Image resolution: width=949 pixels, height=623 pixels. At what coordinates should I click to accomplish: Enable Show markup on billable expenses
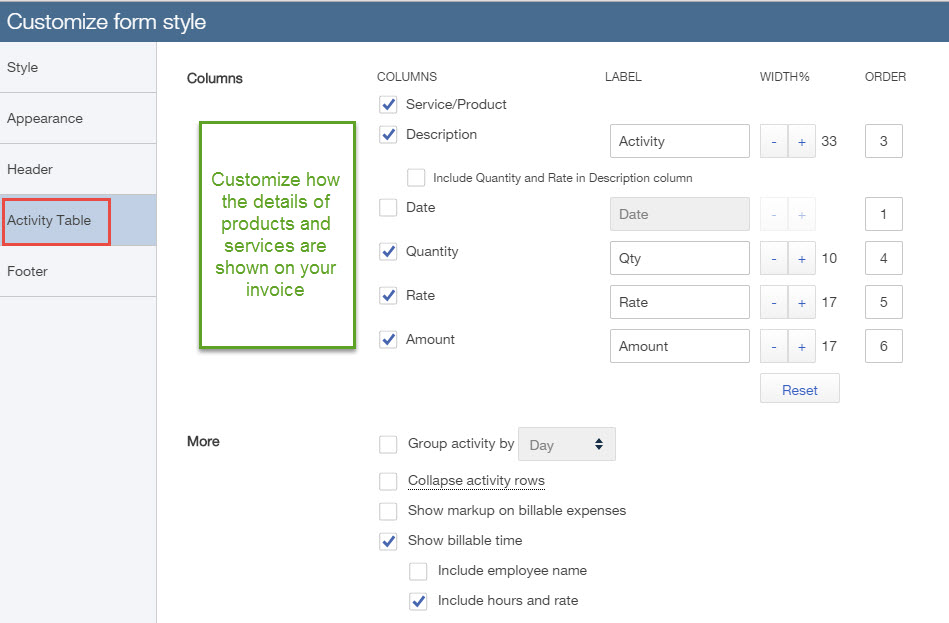(388, 511)
